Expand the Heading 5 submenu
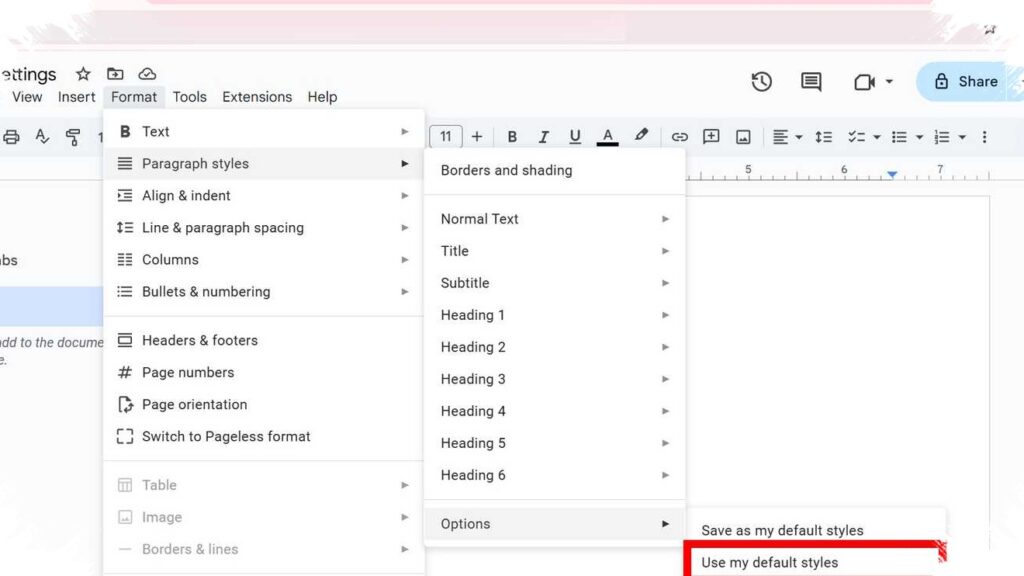Viewport: 1024px width, 576px height. click(x=554, y=443)
